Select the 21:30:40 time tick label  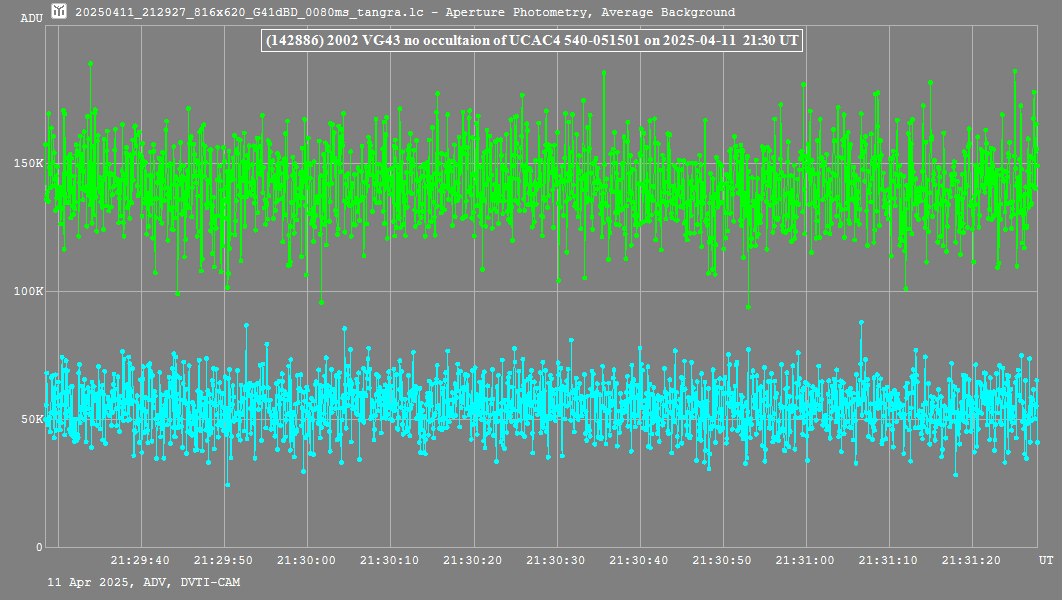[639, 561]
